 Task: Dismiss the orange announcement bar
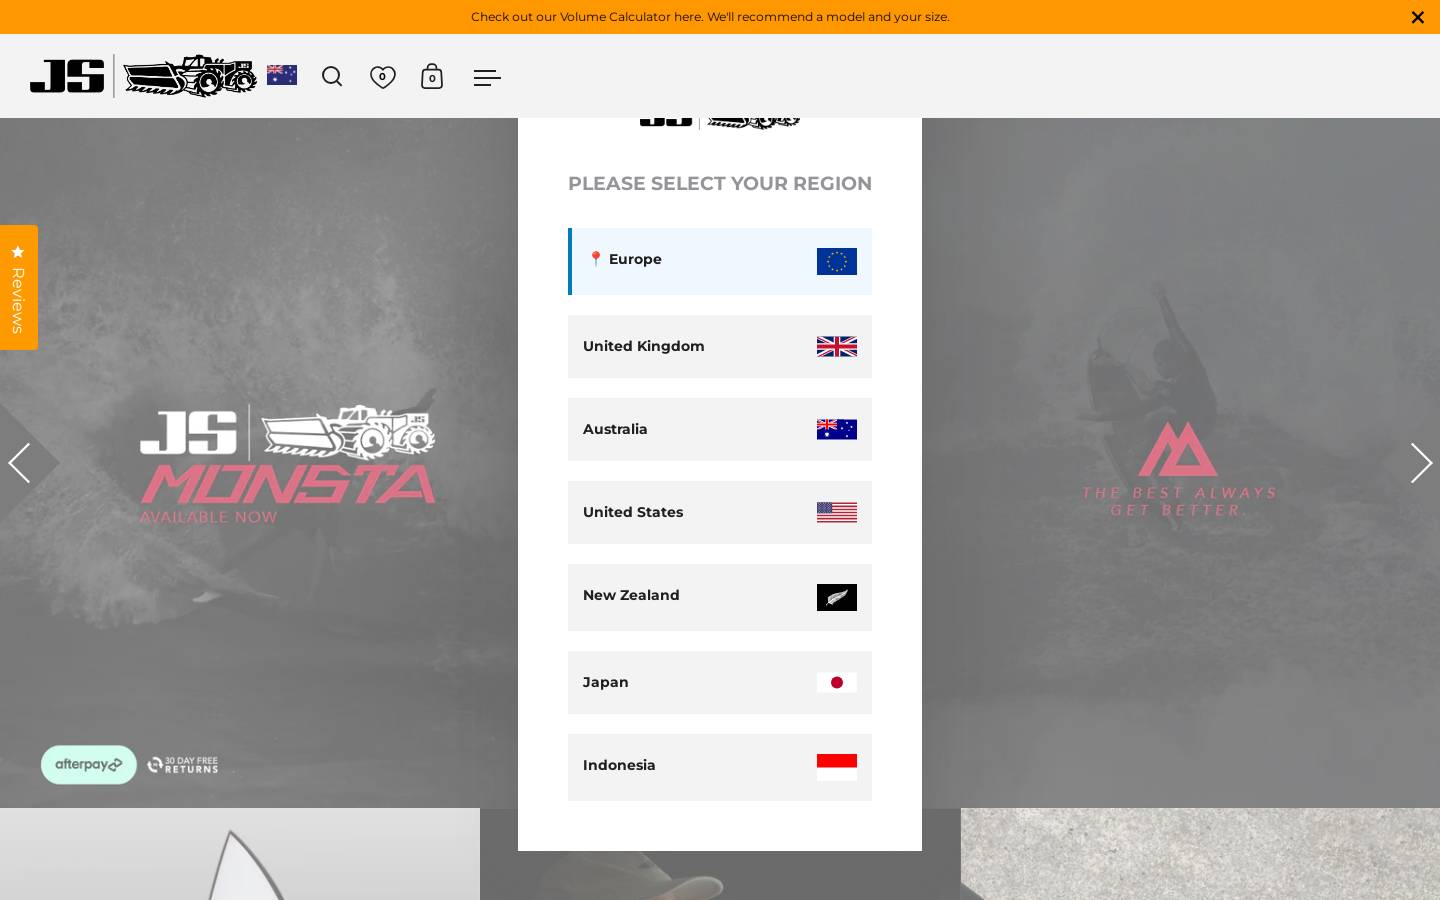point(1417,17)
